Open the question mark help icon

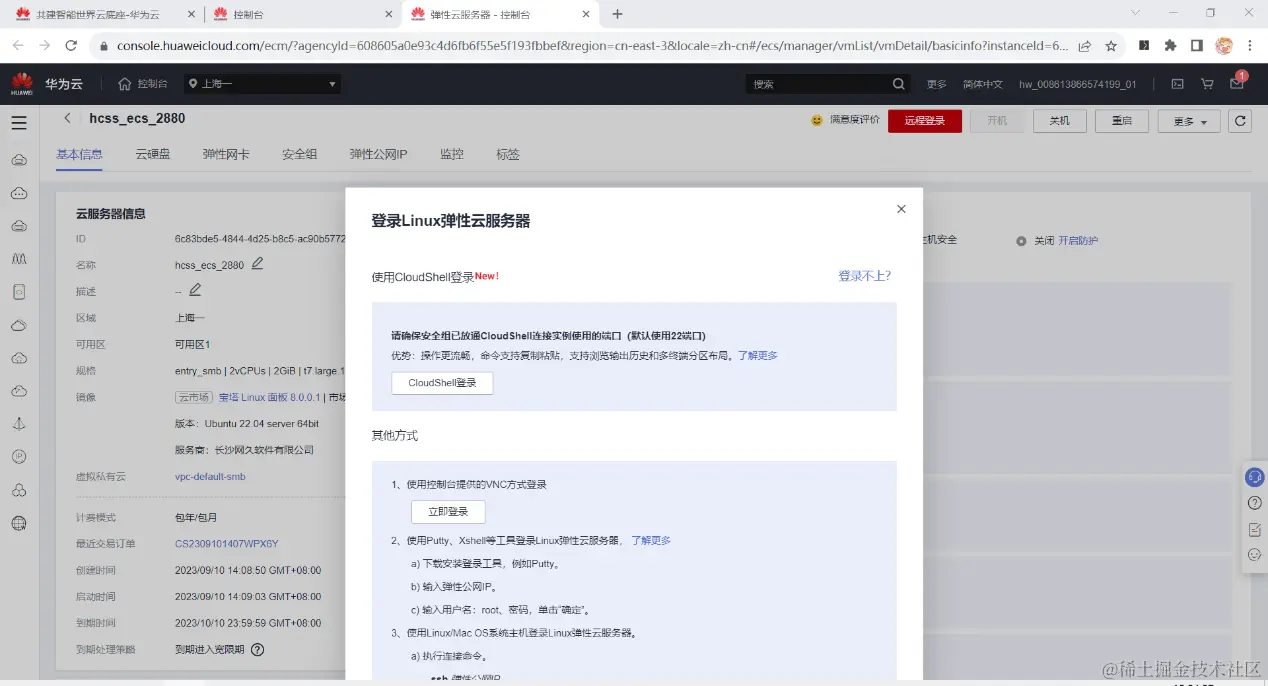coord(1254,503)
